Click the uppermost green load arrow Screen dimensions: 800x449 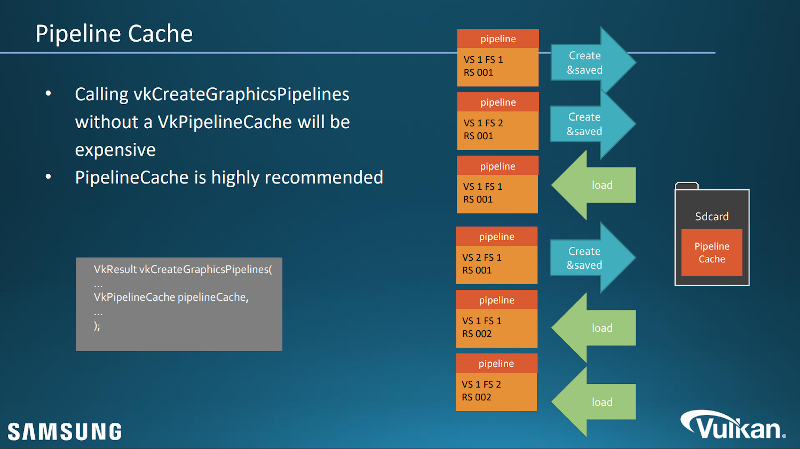click(596, 186)
